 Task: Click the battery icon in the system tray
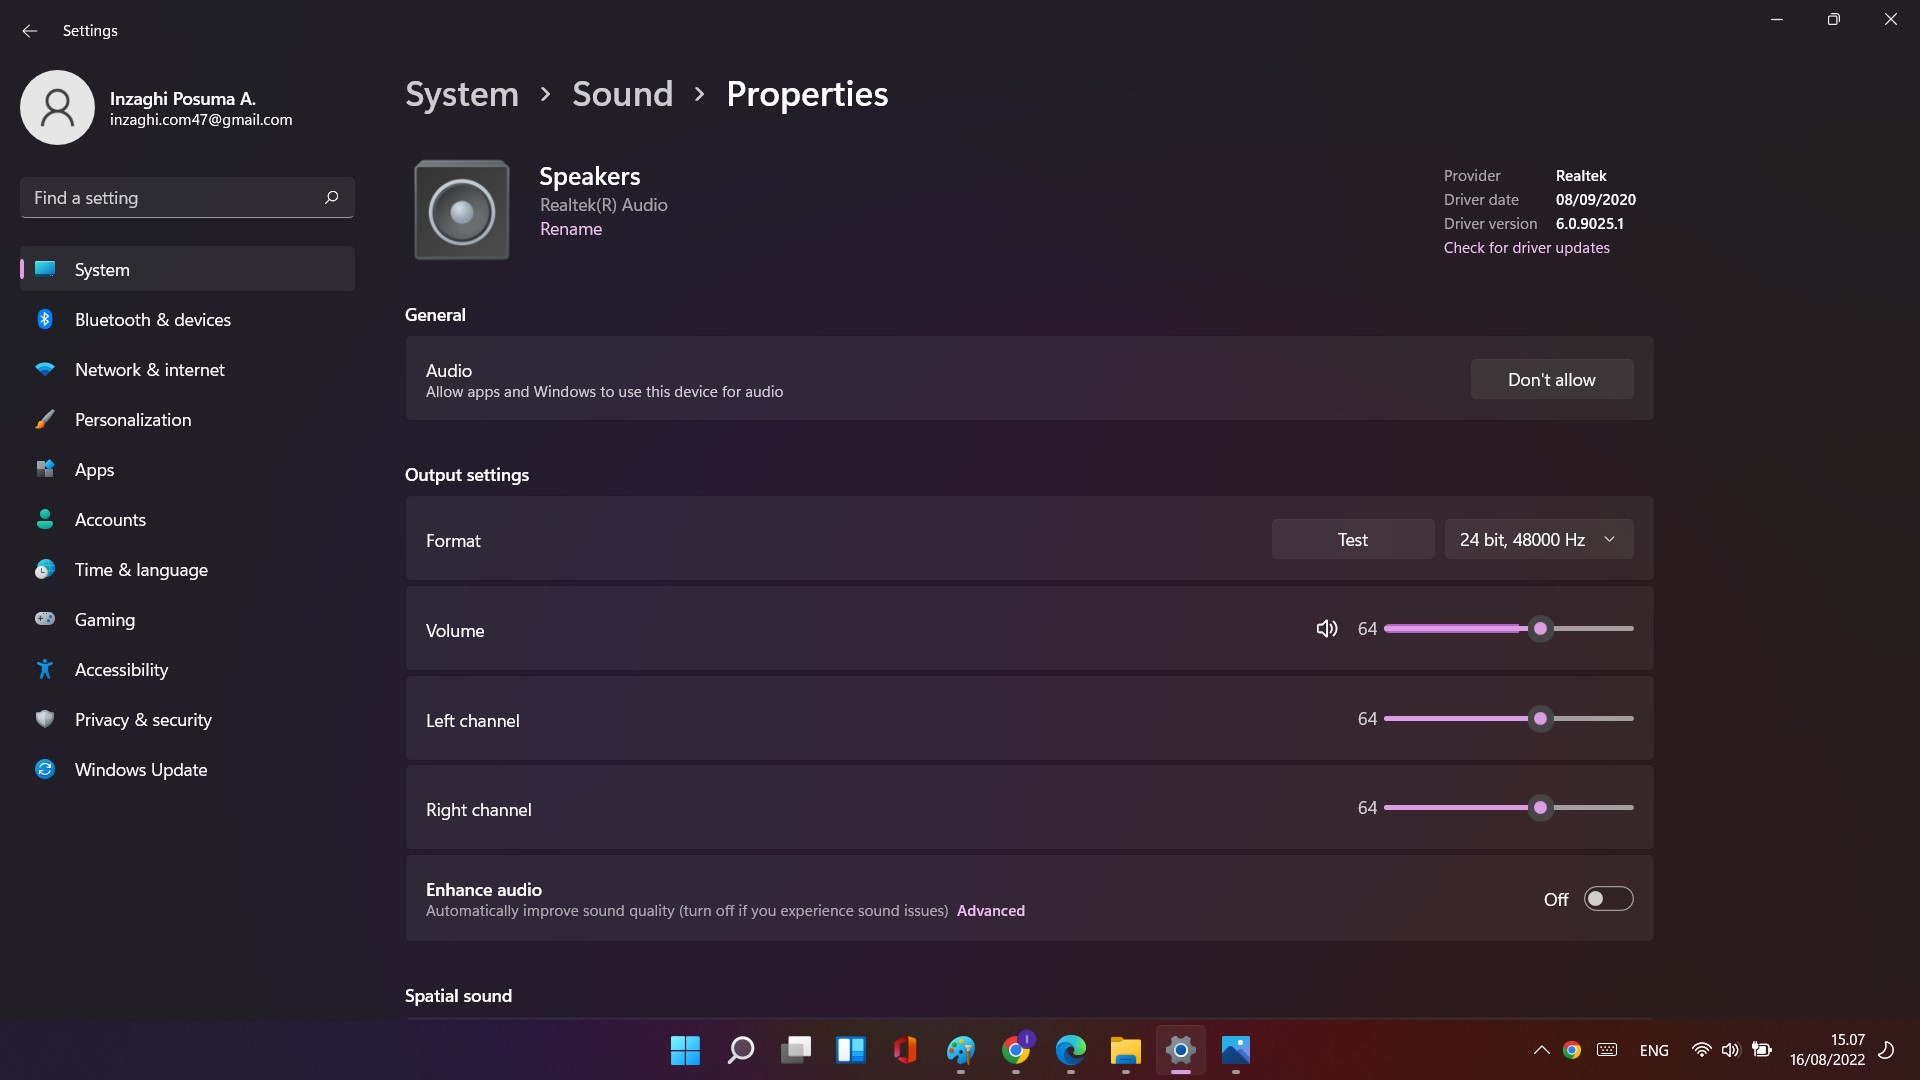click(x=1762, y=1050)
